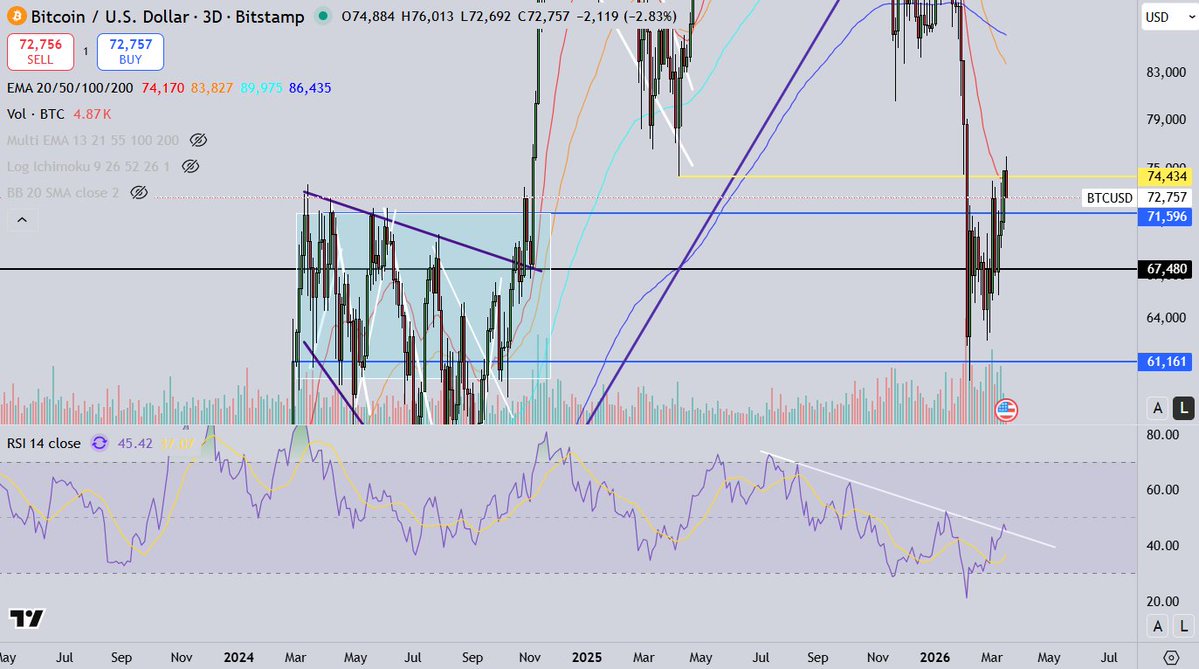This screenshot has width=1199, height=669.
Task: Click the 72,756 SELL button
Action: pos(41,52)
